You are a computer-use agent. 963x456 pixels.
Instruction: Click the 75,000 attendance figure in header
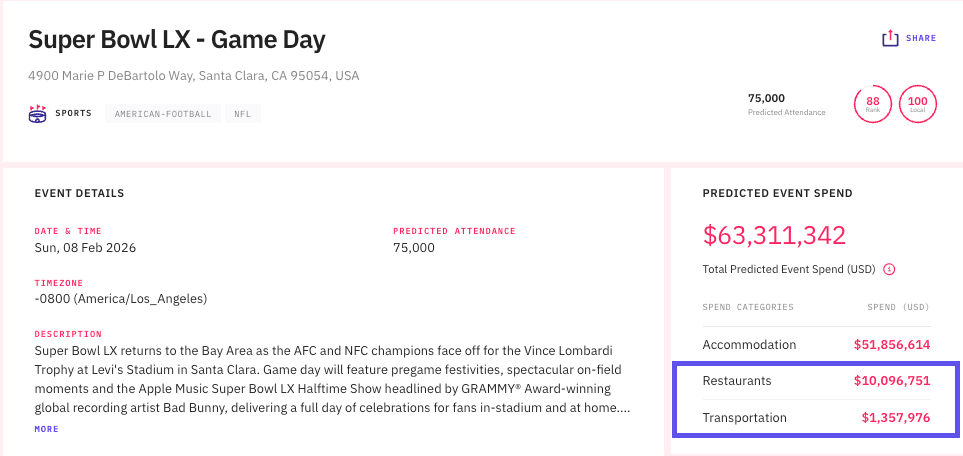(766, 98)
